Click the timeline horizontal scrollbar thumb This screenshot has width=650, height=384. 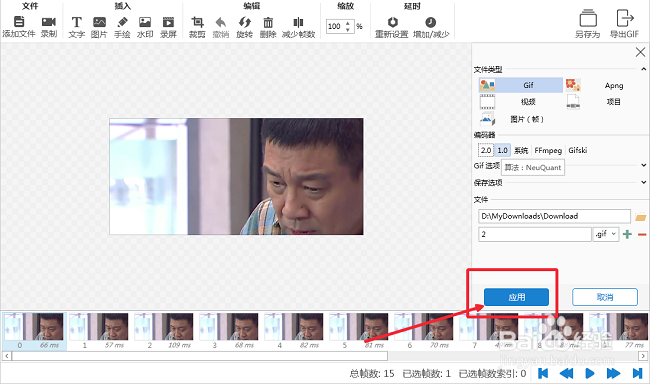[x=200, y=356]
